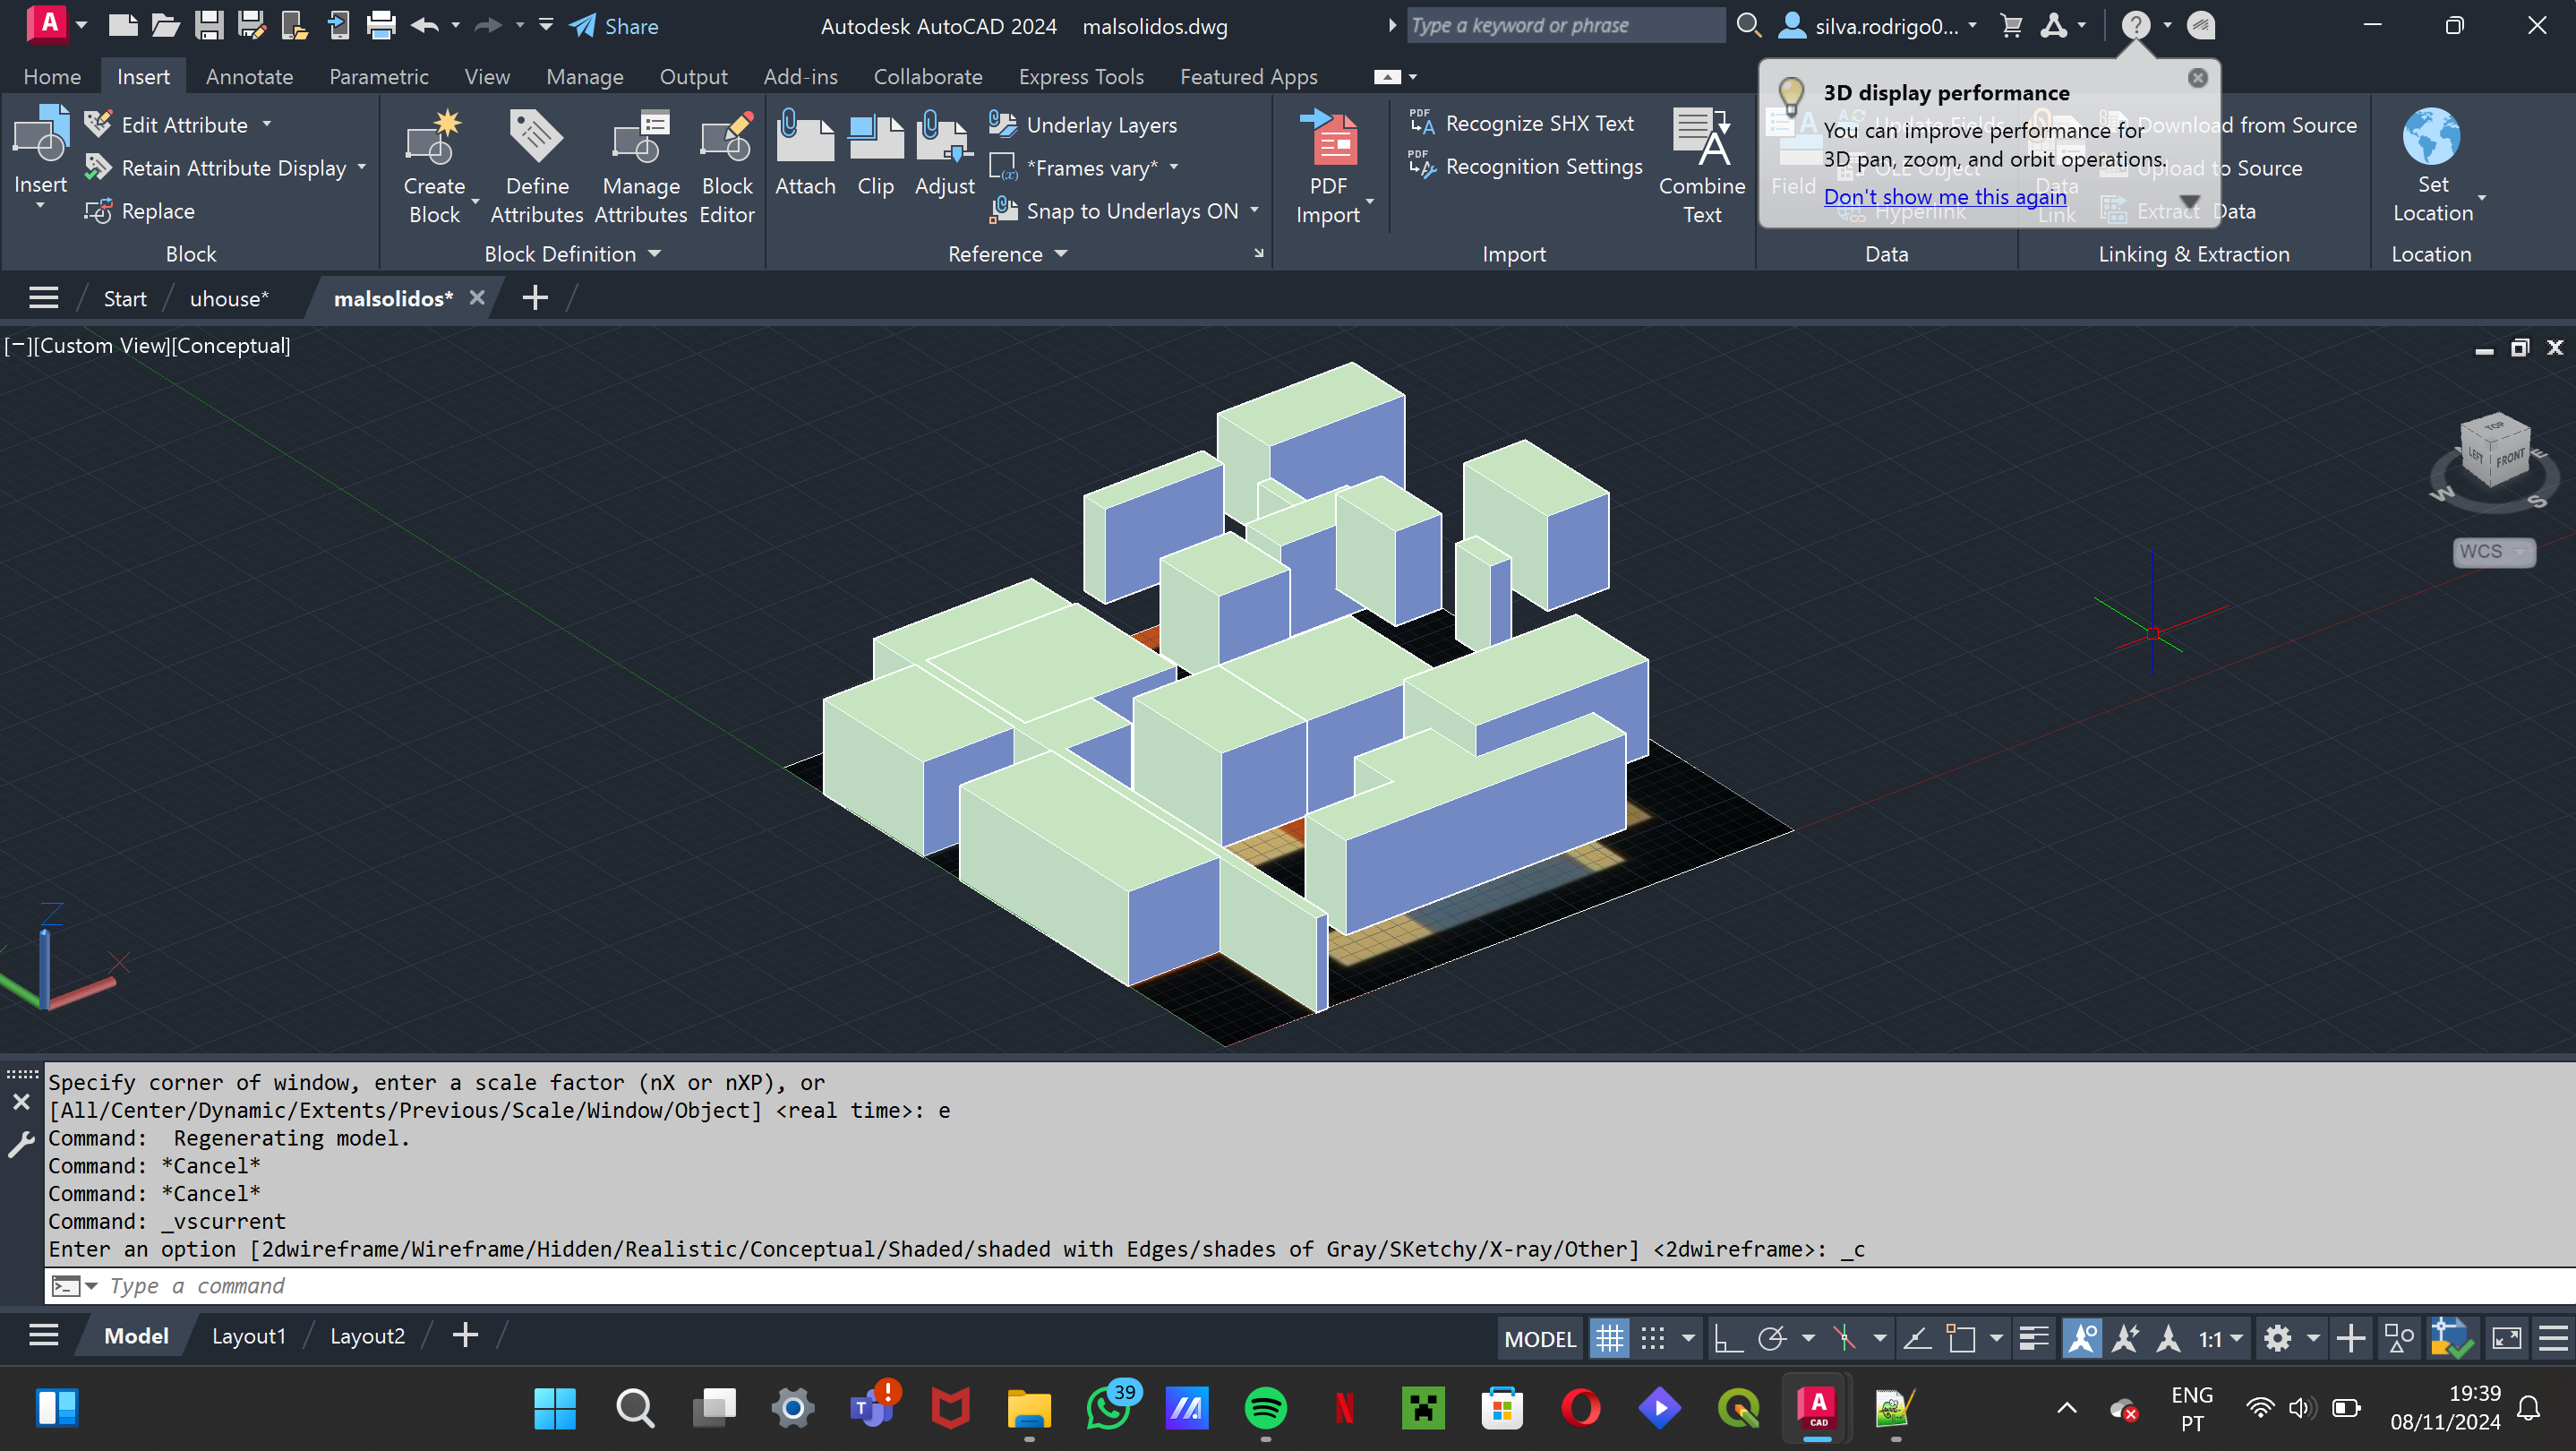Open Manage Attributes tool
The height and width of the screenshot is (1451, 2576).
click(x=641, y=139)
